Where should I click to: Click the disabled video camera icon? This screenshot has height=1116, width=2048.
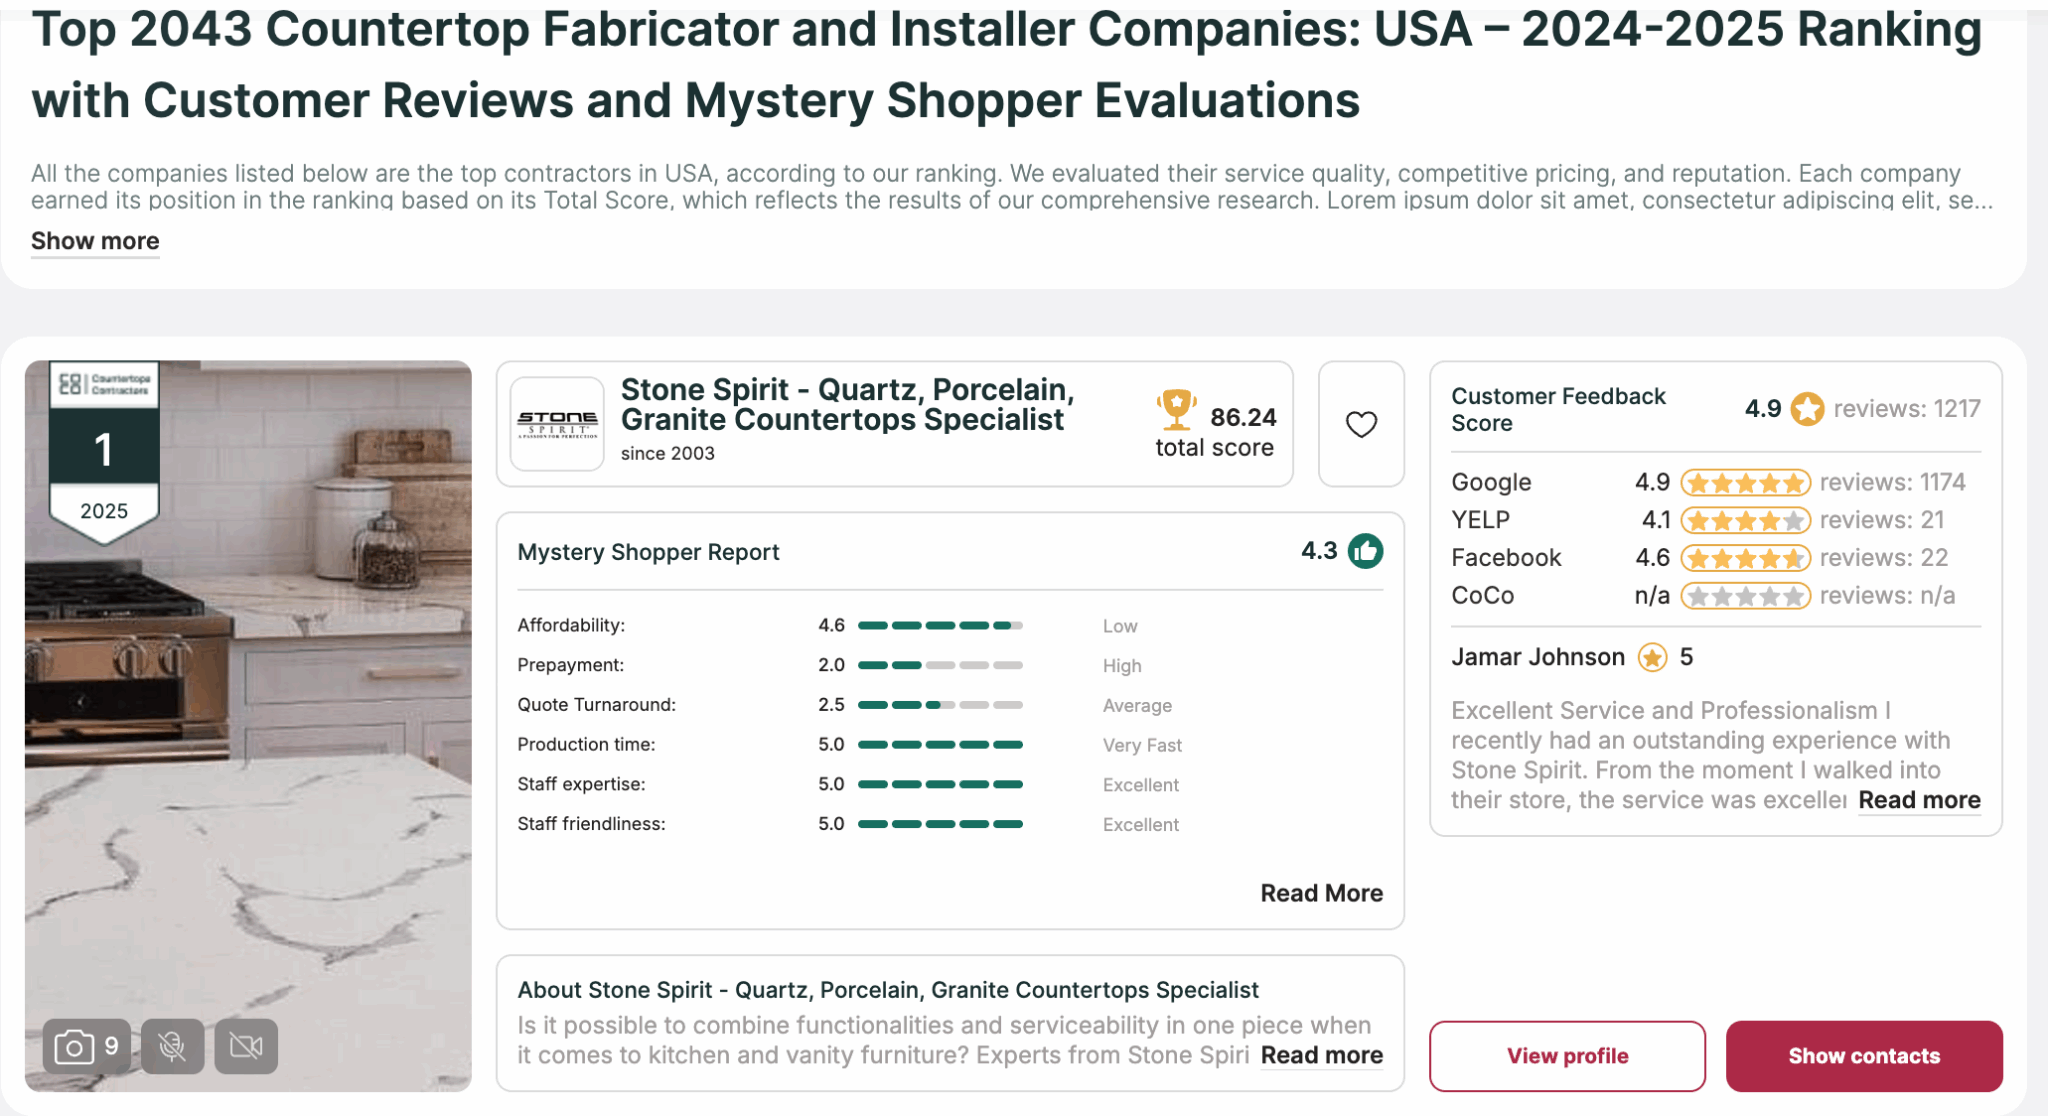point(246,1046)
